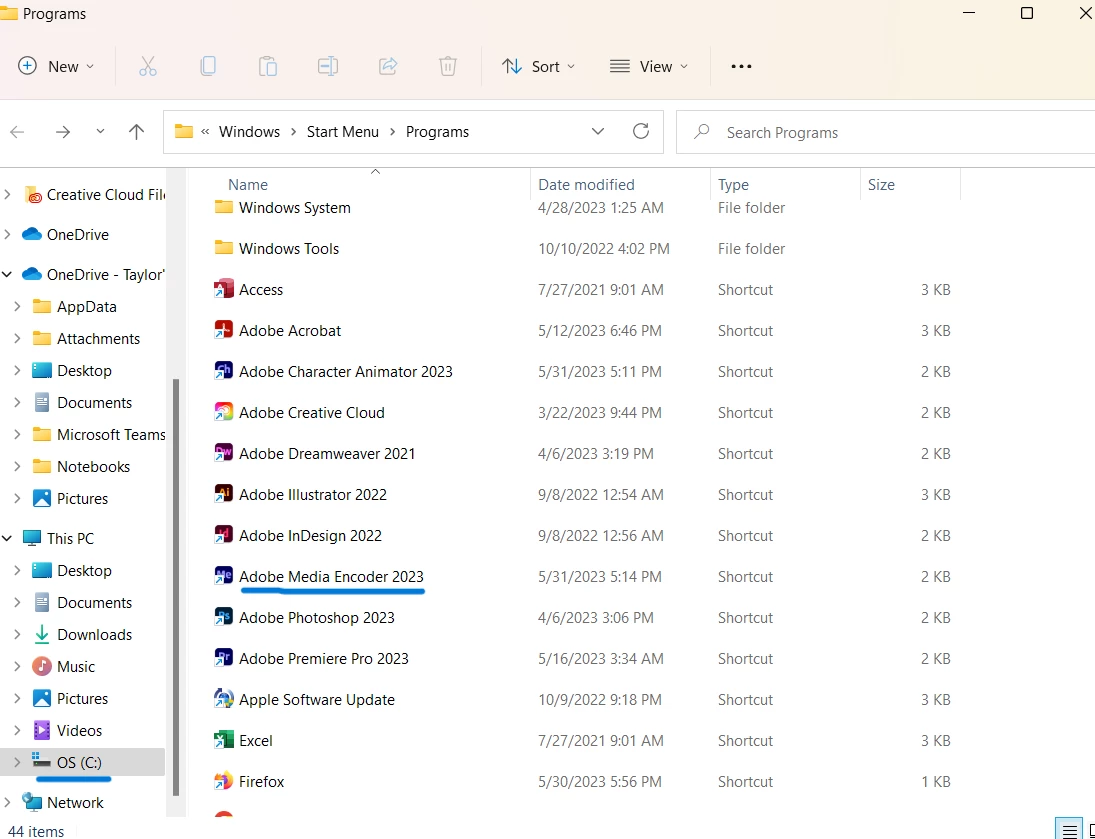Click the Search Programs field
This screenshot has width=1095, height=839.
point(887,132)
